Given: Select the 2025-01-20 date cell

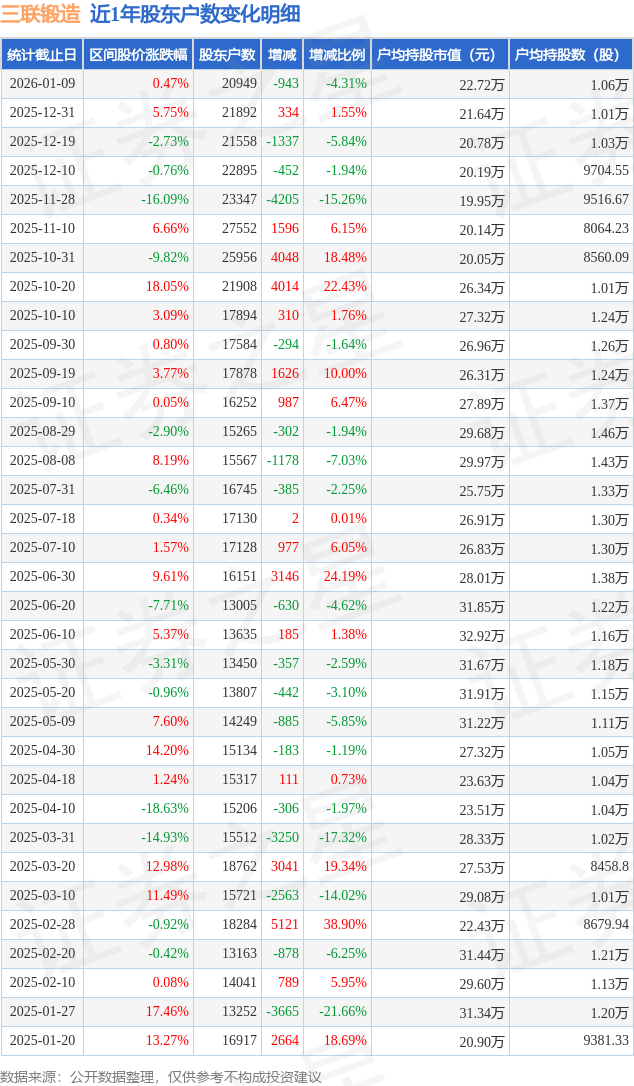Looking at the screenshot, I should (42, 1041).
